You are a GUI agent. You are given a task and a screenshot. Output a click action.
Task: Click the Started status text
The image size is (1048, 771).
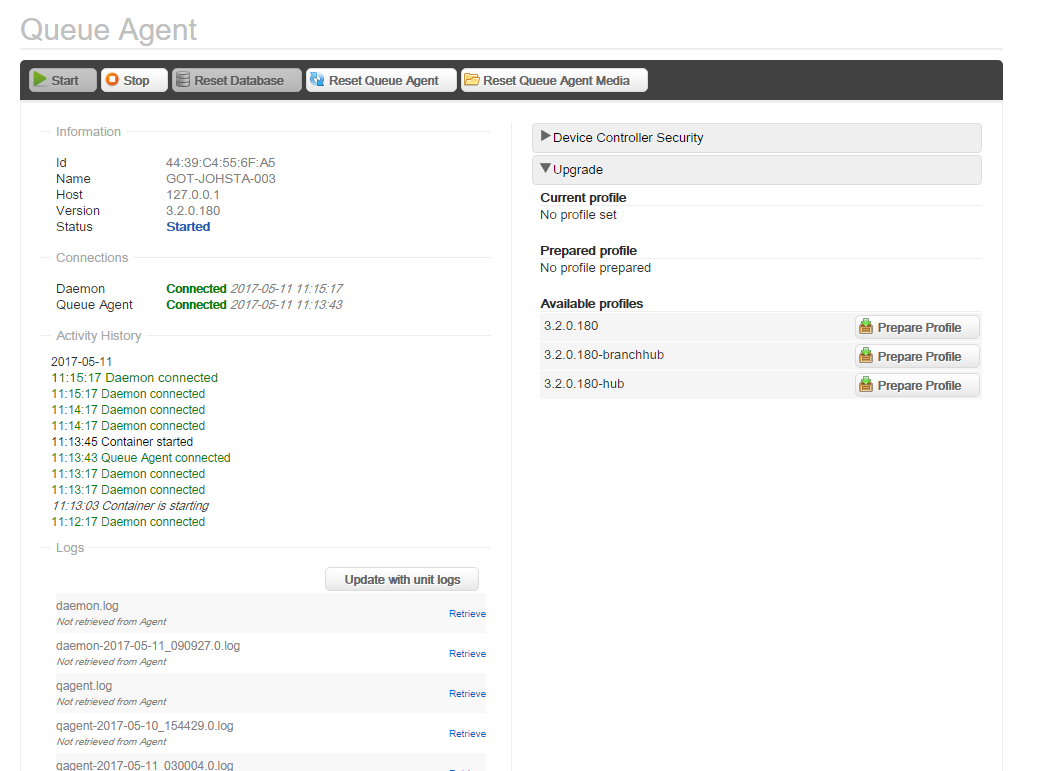pos(188,227)
